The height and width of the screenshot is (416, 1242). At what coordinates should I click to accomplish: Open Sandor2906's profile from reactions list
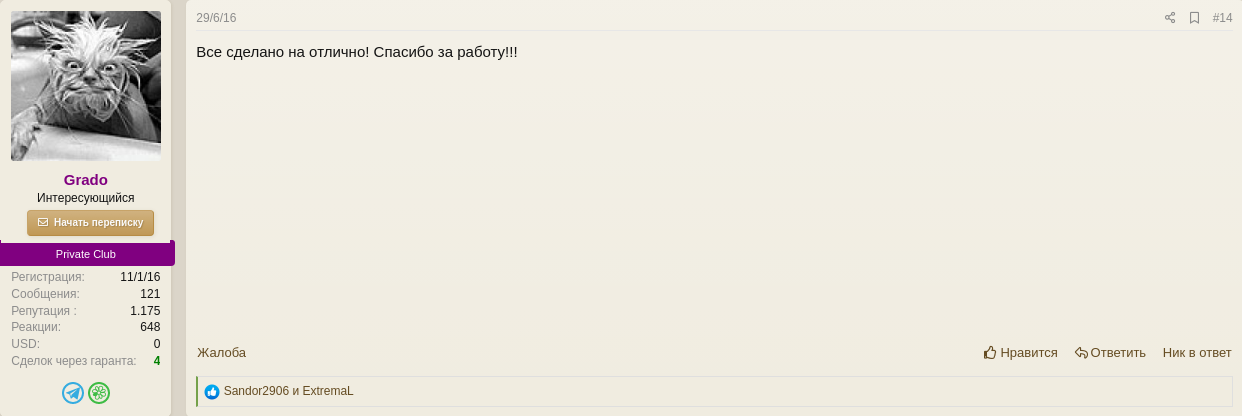tap(256, 391)
